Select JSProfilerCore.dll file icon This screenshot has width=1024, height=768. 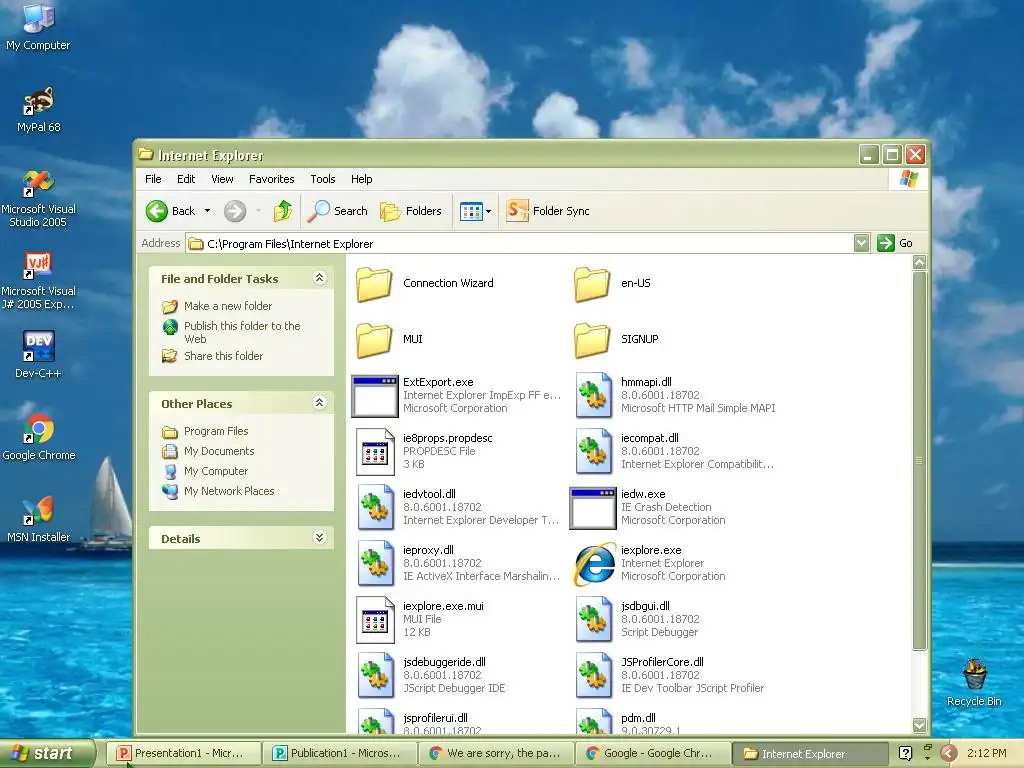[594, 675]
